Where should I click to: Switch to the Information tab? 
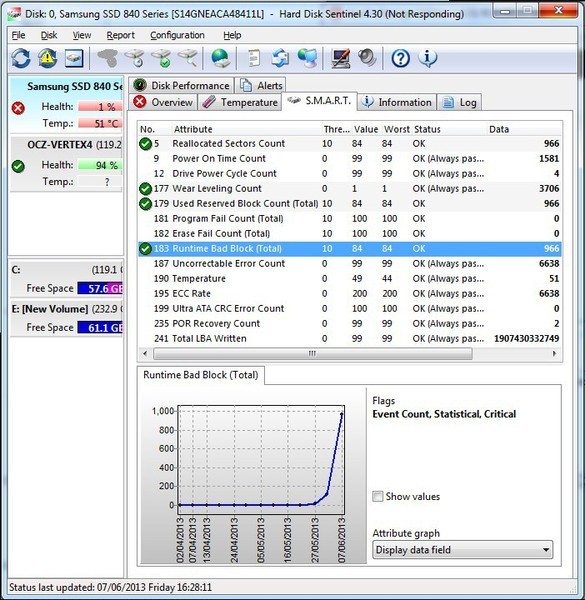coord(397,102)
